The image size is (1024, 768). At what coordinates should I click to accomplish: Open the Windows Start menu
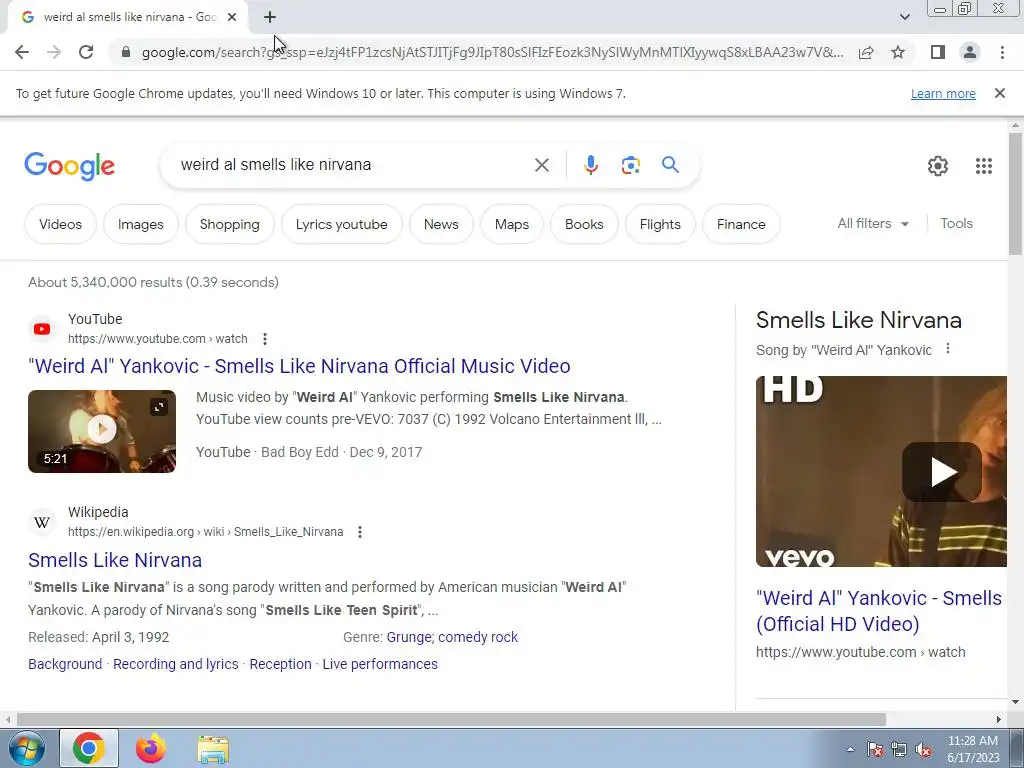[x=27, y=748]
